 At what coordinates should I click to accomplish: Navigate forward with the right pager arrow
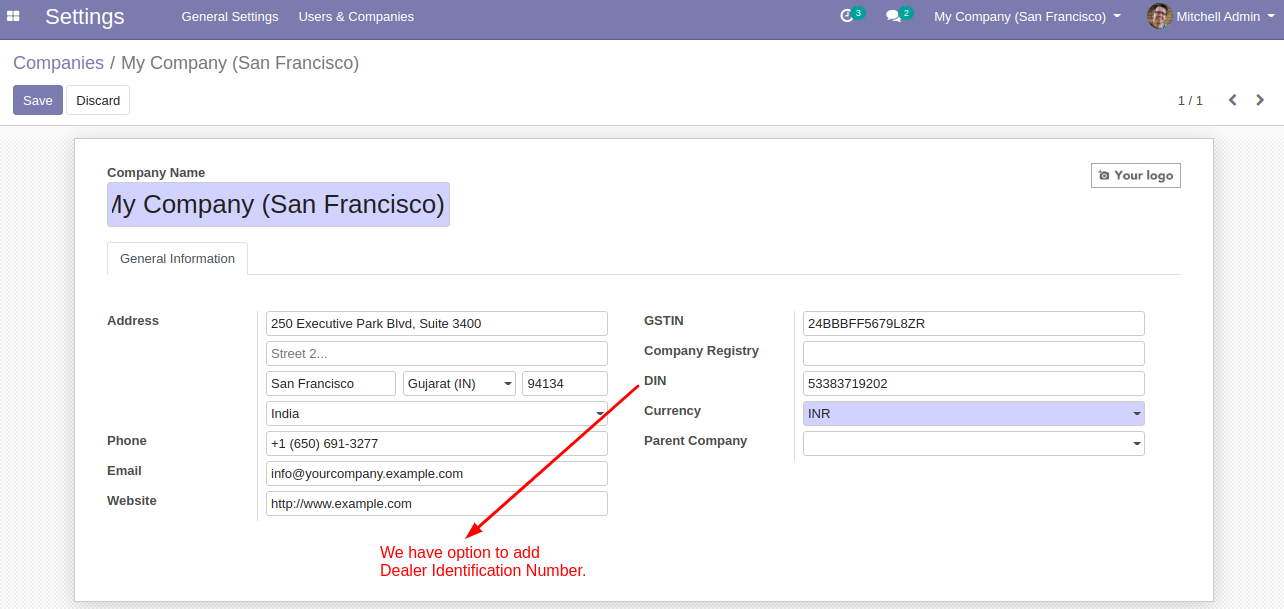click(1260, 100)
